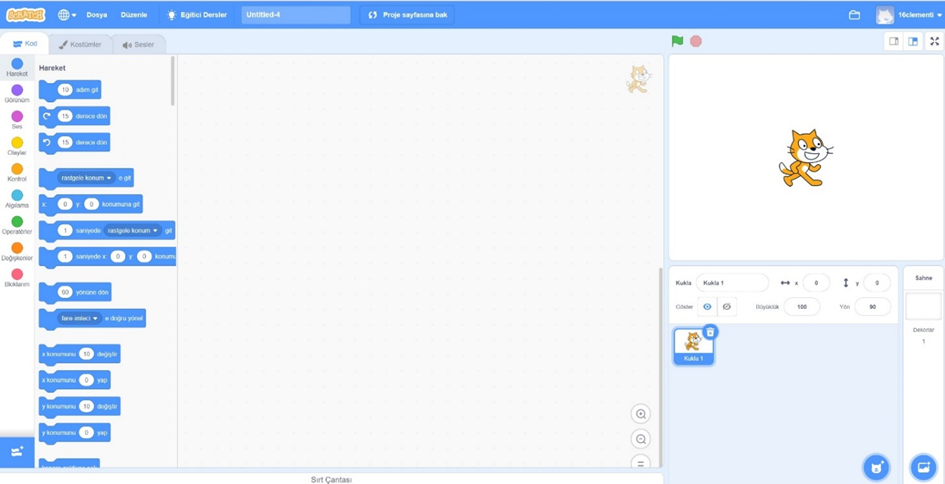945x484 pixels.
Task: Select the Kukla 1 sprite thumbnail
Action: 694,347
